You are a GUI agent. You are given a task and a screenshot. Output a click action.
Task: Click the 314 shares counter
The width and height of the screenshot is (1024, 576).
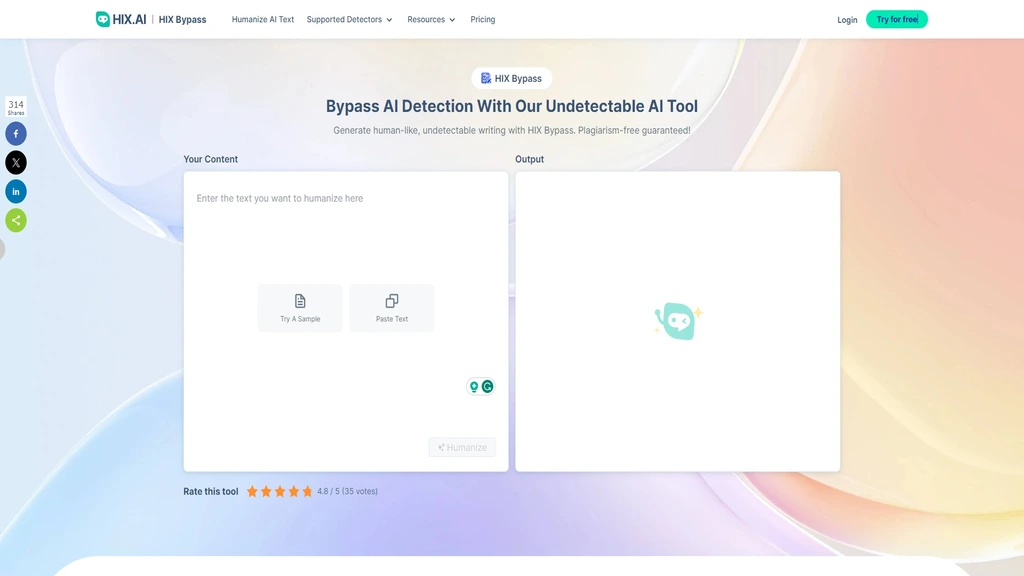(16, 107)
